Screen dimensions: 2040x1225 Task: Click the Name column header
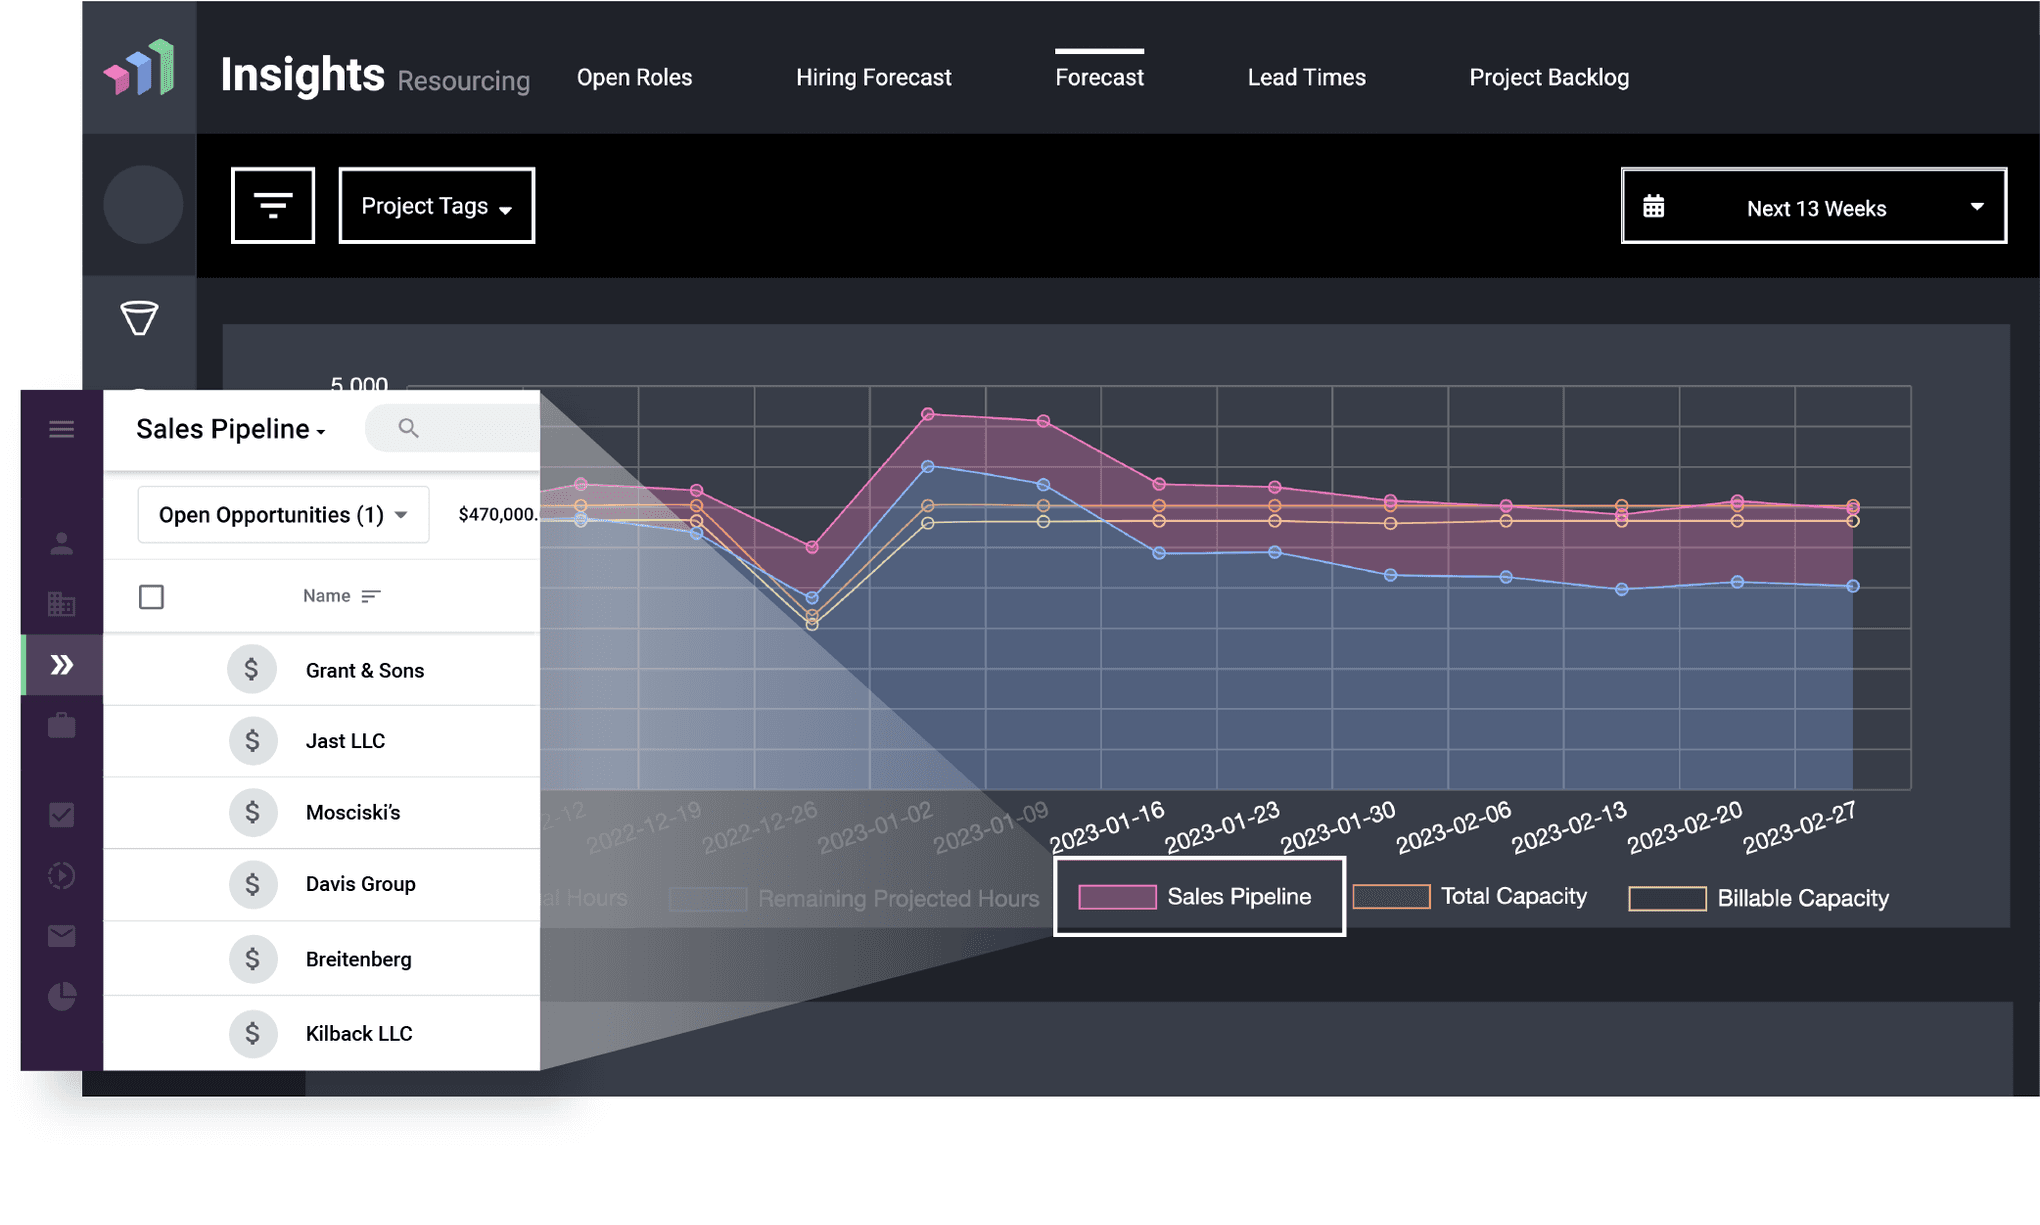[x=326, y=596]
